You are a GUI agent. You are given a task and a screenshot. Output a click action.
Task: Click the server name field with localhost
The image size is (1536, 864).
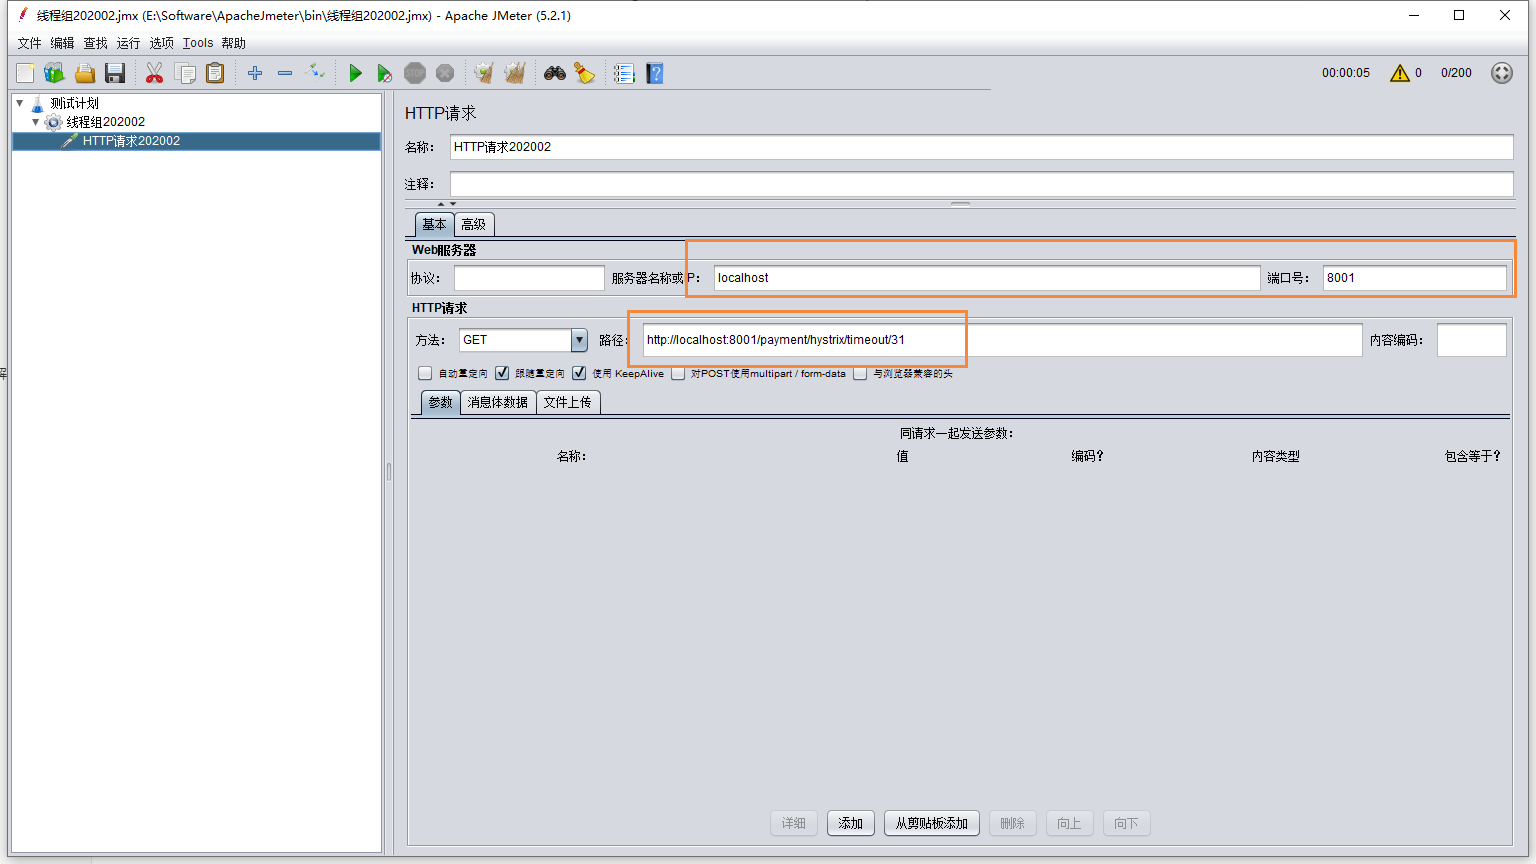pyautogui.click(x=987, y=278)
